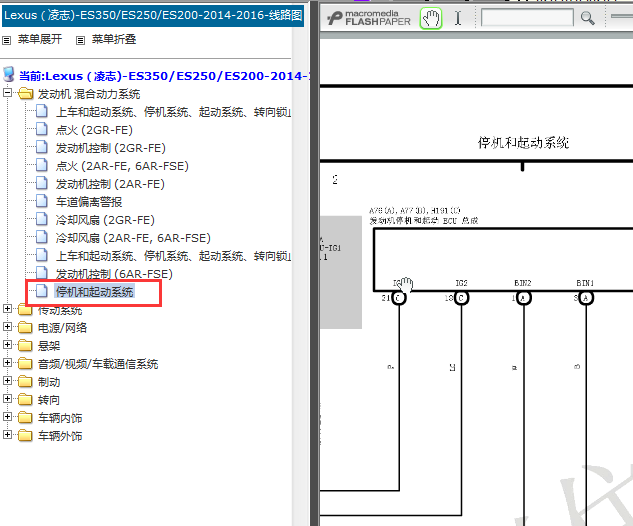Select the 音频/视频/车载通信系统 folder label
The image size is (633, 526).
click(x=98, y=364)
